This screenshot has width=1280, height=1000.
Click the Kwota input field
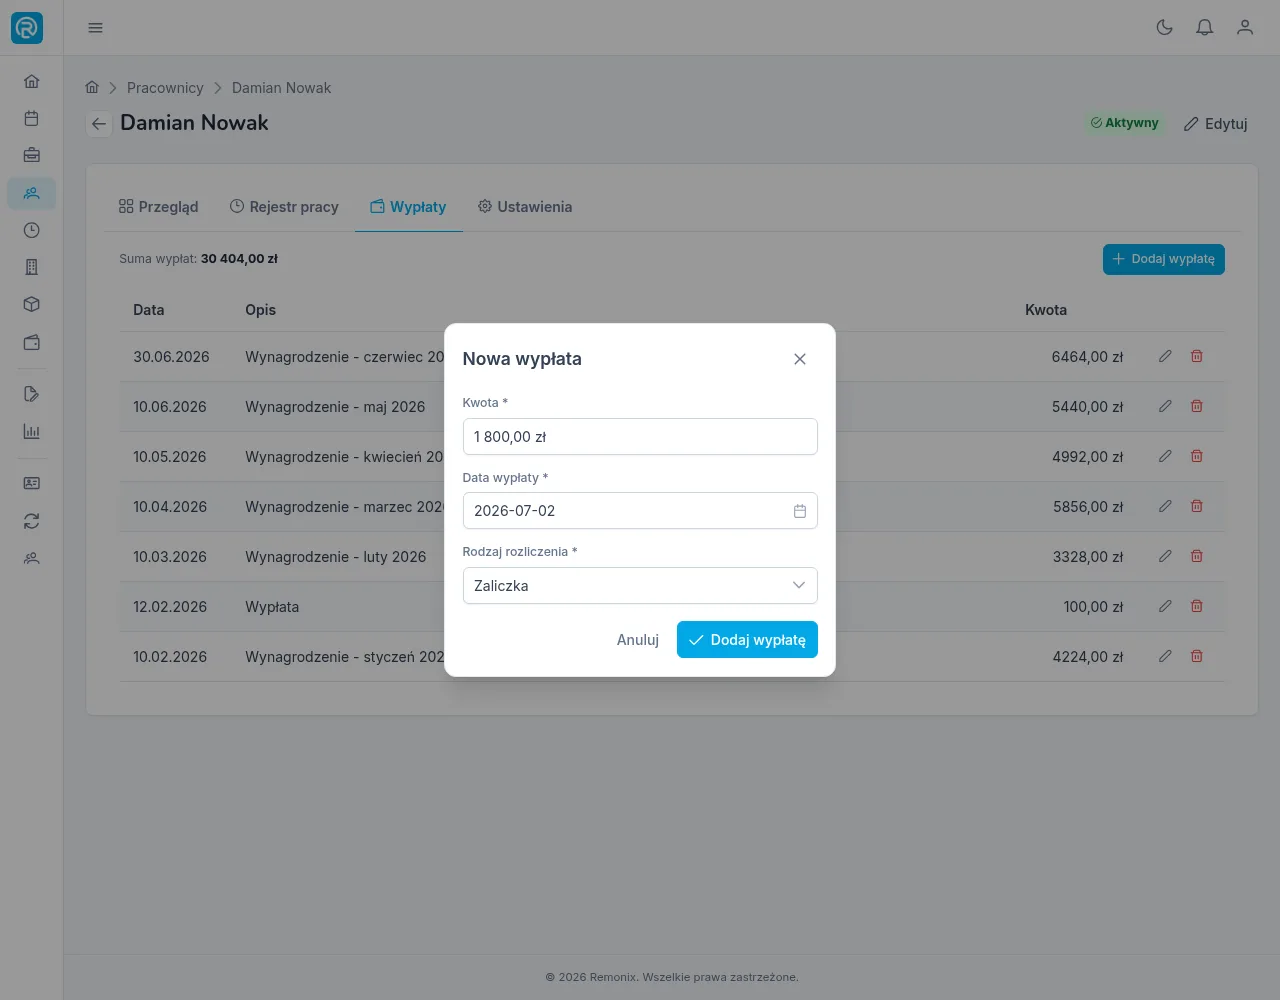tap(640, 437)
